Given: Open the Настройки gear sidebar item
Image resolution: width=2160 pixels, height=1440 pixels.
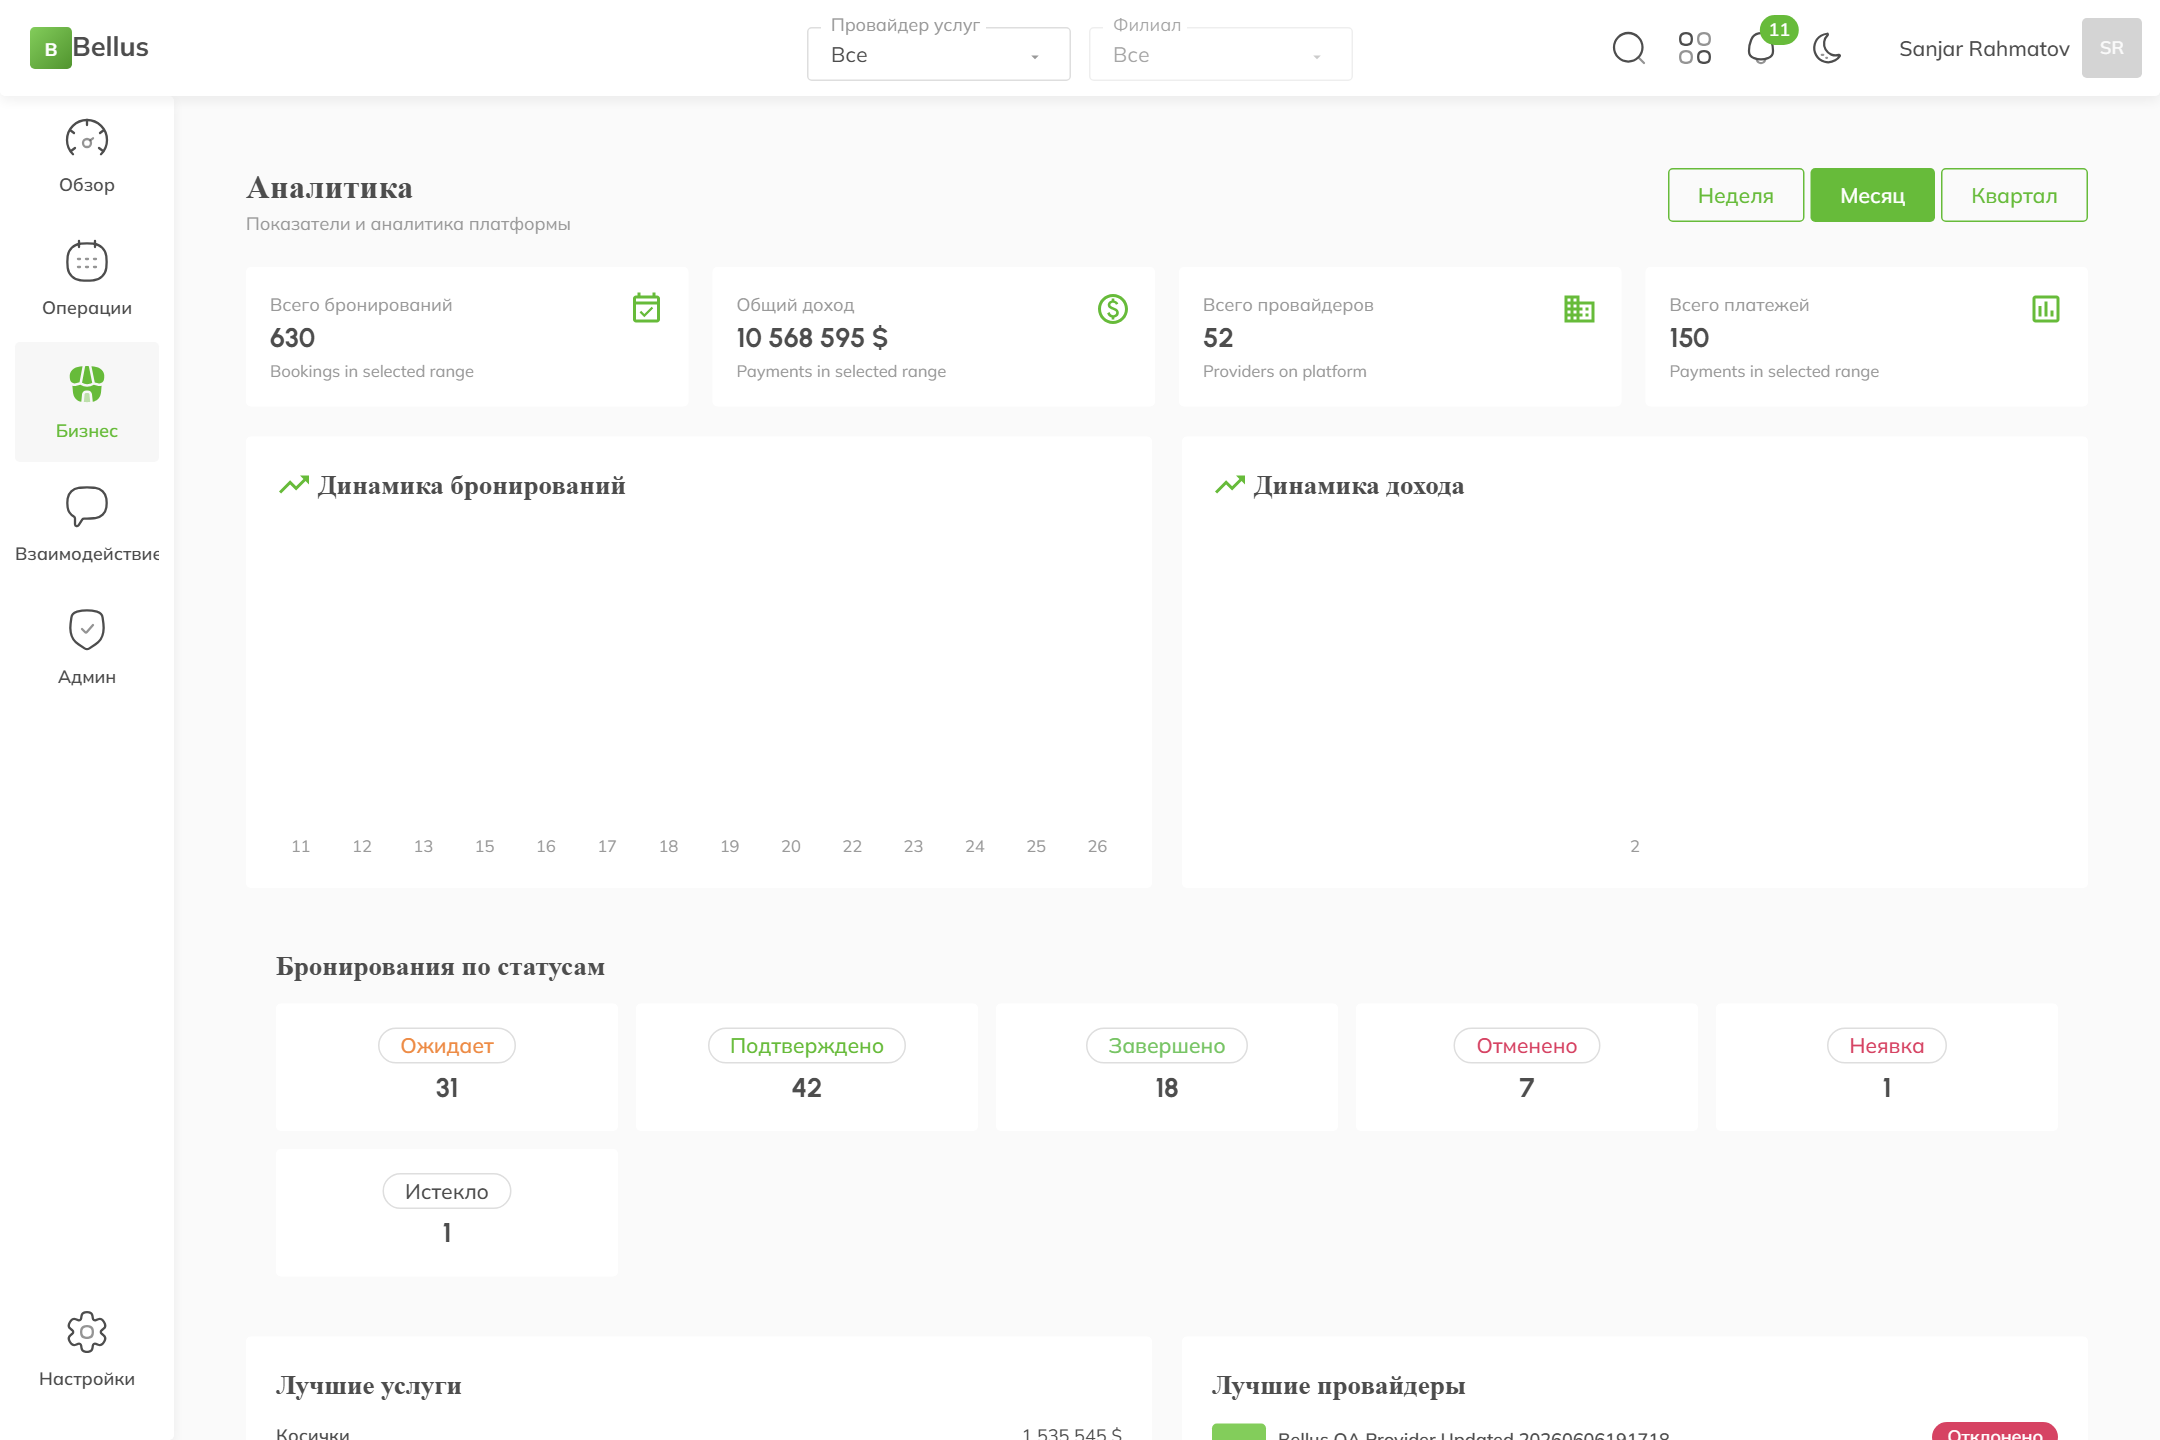Looking at the screenshot, I should pyautogui.click(x=87, y=1350).
